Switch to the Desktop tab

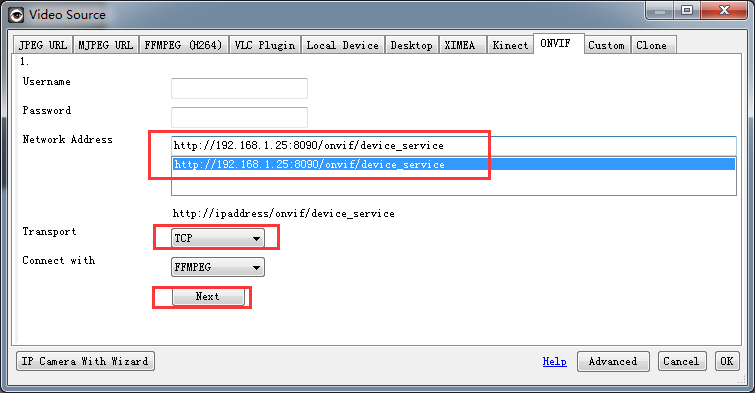pos(412,45)
